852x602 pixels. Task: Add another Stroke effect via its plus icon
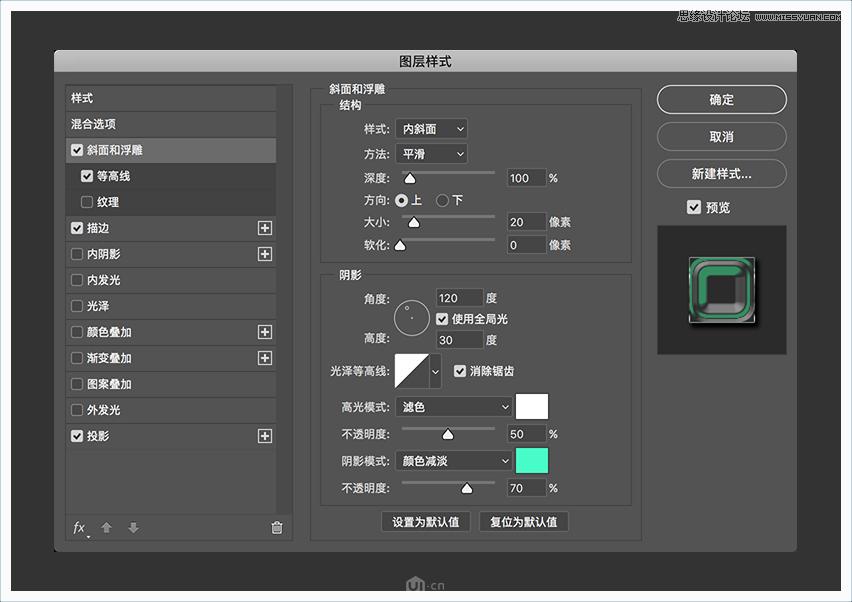(x=265, y=228)
